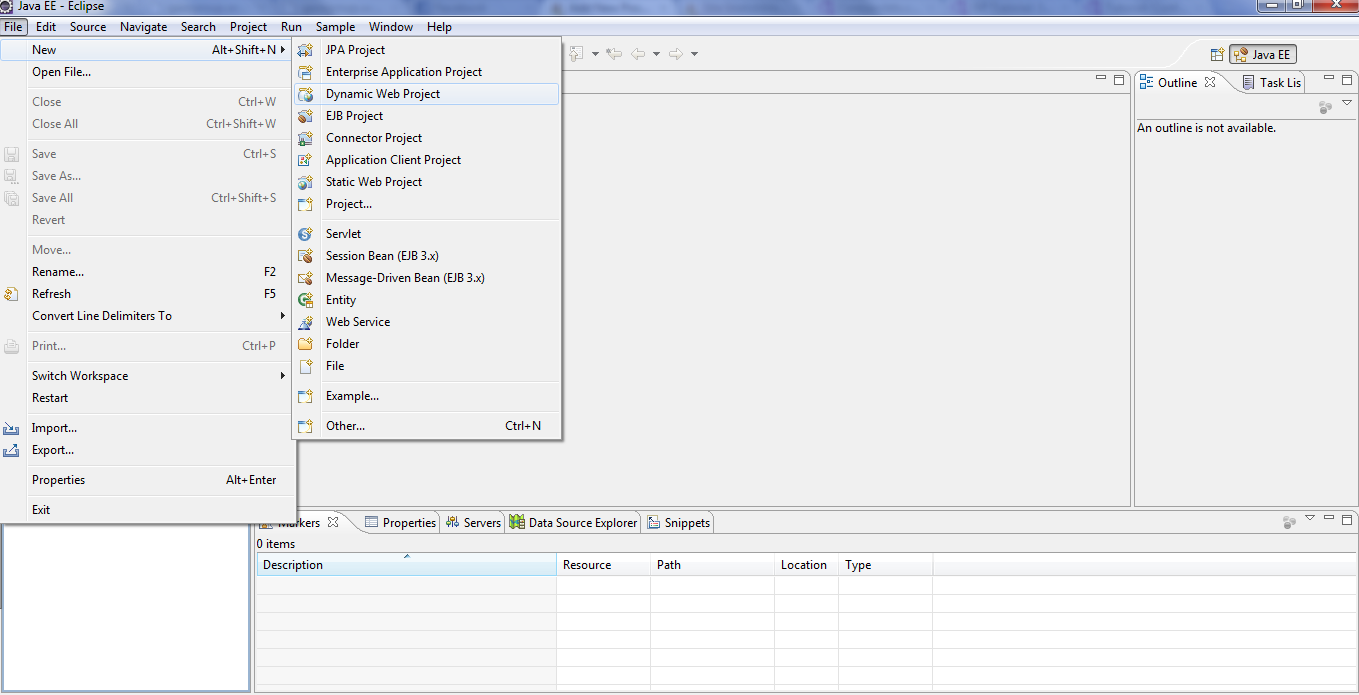
Task: Switch to the Servers tab
Action: click(474, 522)
